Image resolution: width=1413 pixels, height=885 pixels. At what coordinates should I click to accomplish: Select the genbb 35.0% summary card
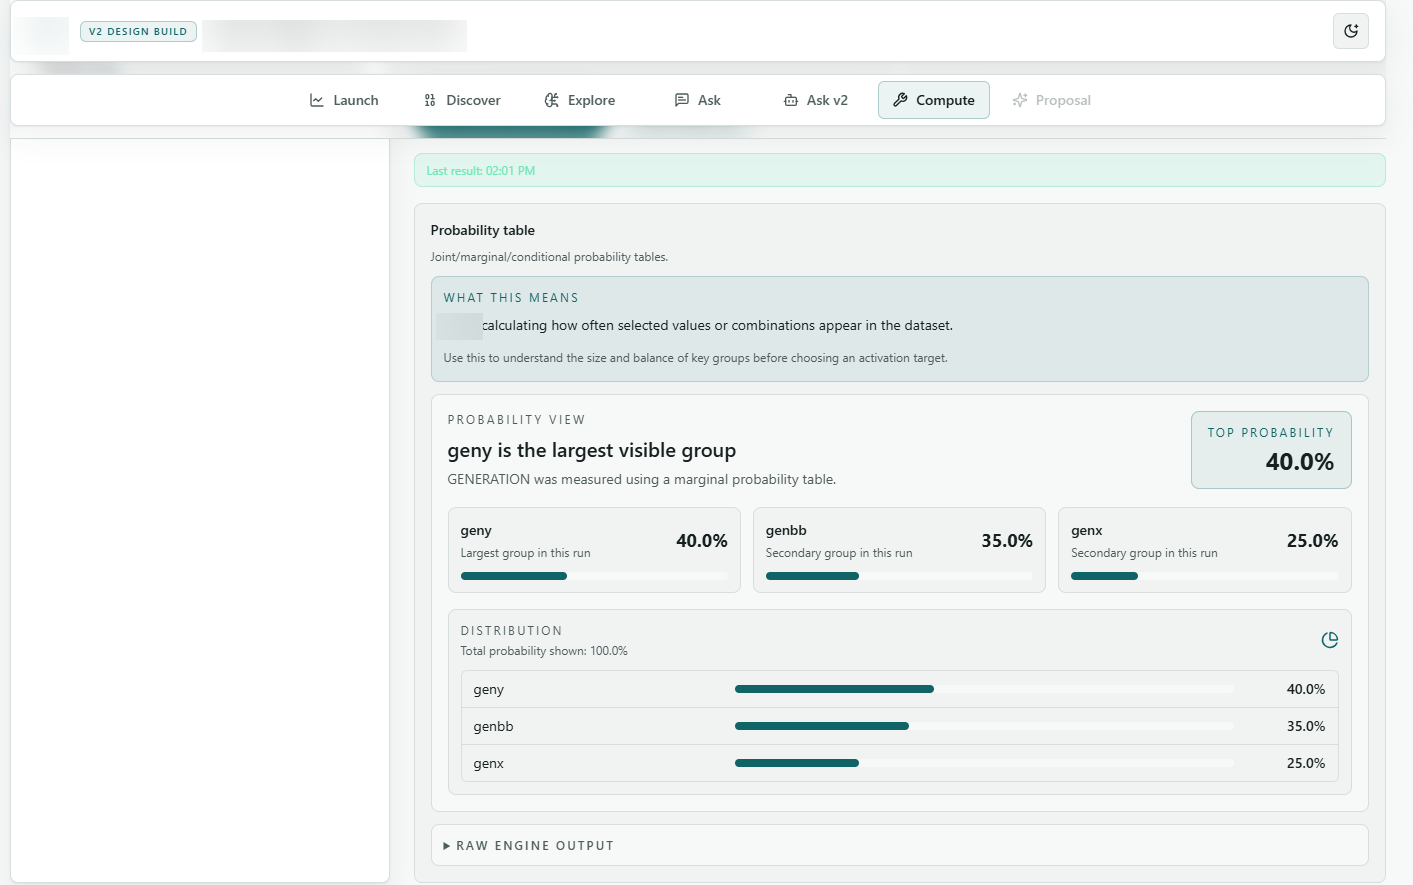899,550
